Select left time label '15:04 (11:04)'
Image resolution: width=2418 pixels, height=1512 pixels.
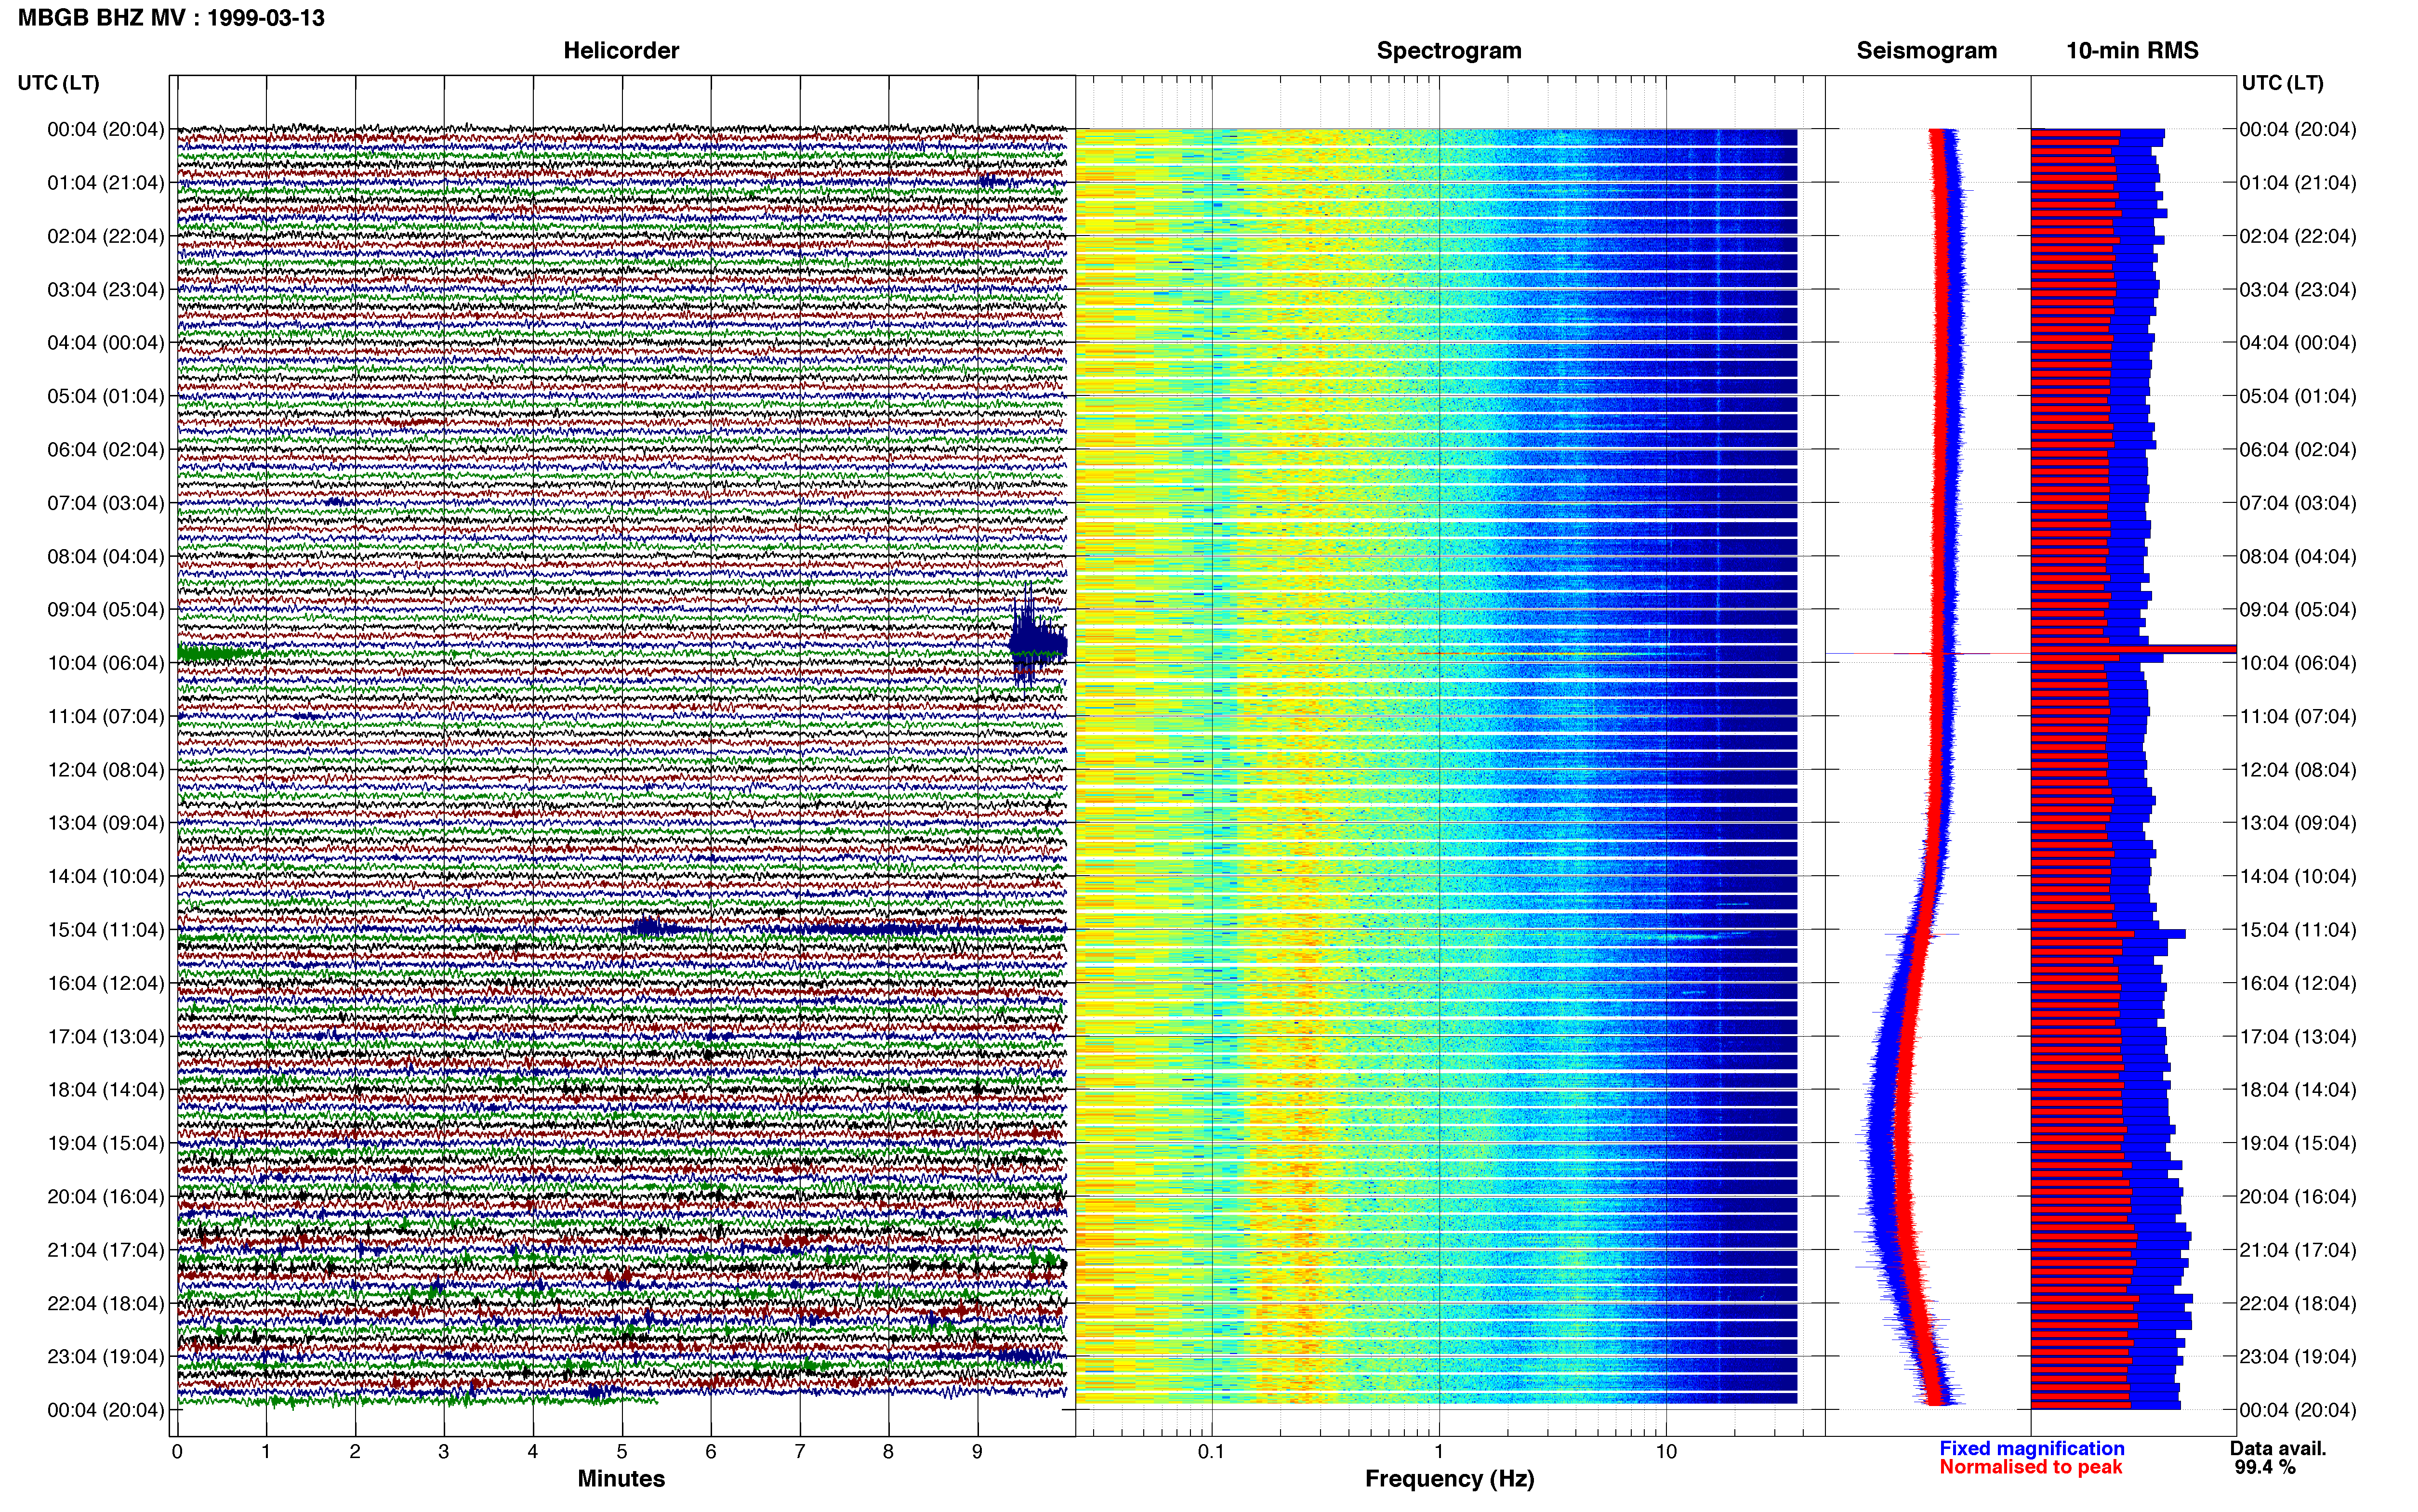click(x=106, y=930)
